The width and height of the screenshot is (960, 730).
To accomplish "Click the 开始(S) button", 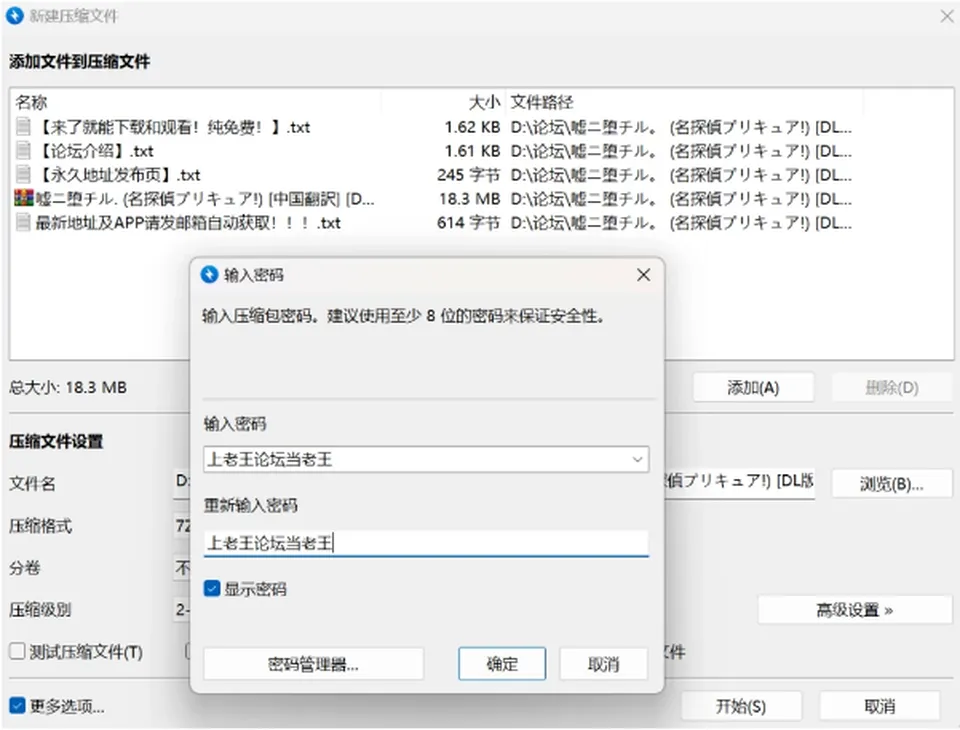I will (x=741, y=707).
